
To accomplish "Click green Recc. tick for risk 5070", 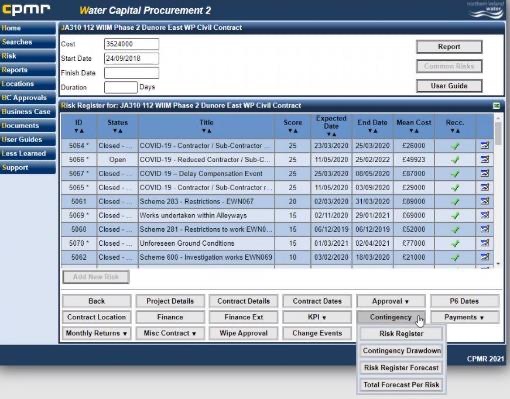I will point(455,244).
